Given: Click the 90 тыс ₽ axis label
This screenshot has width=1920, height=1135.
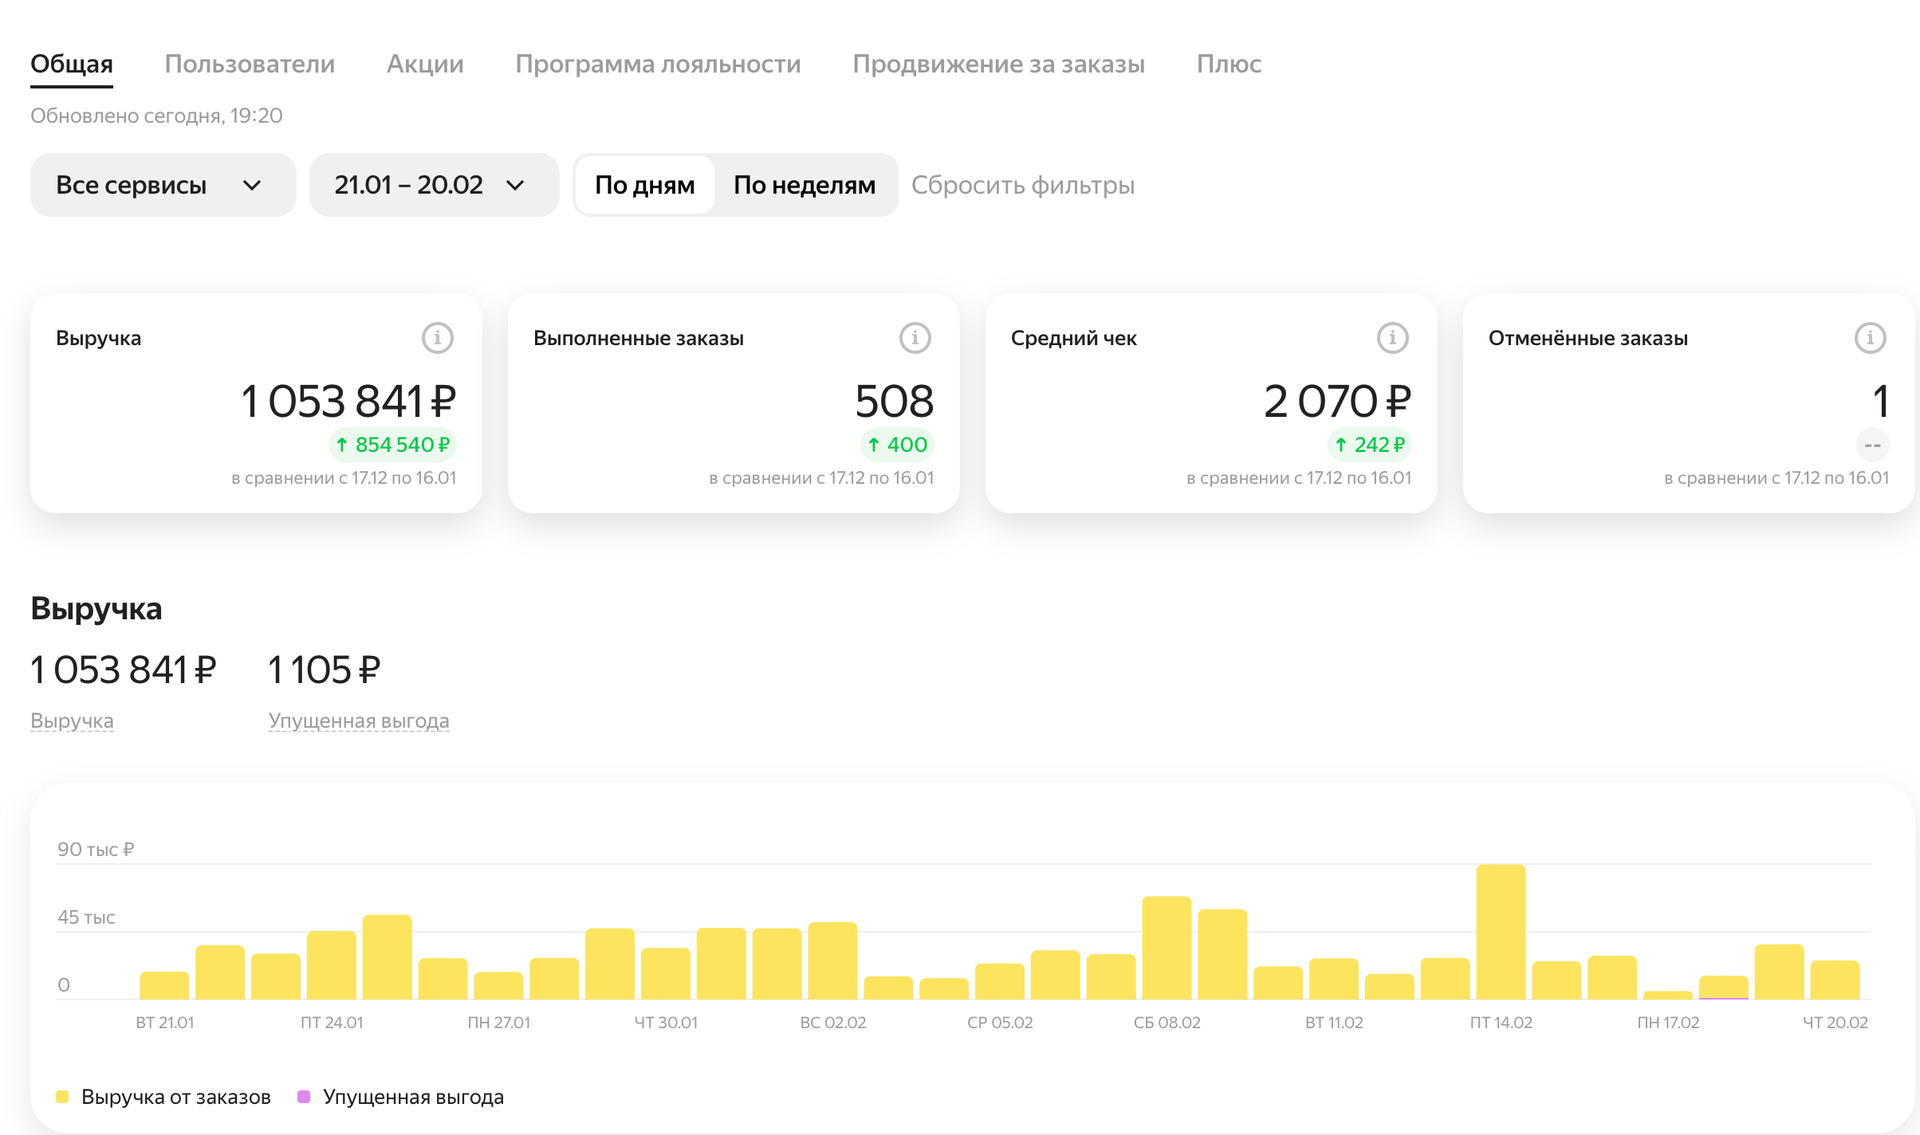Looking at the screenshot, I should 96,850.
